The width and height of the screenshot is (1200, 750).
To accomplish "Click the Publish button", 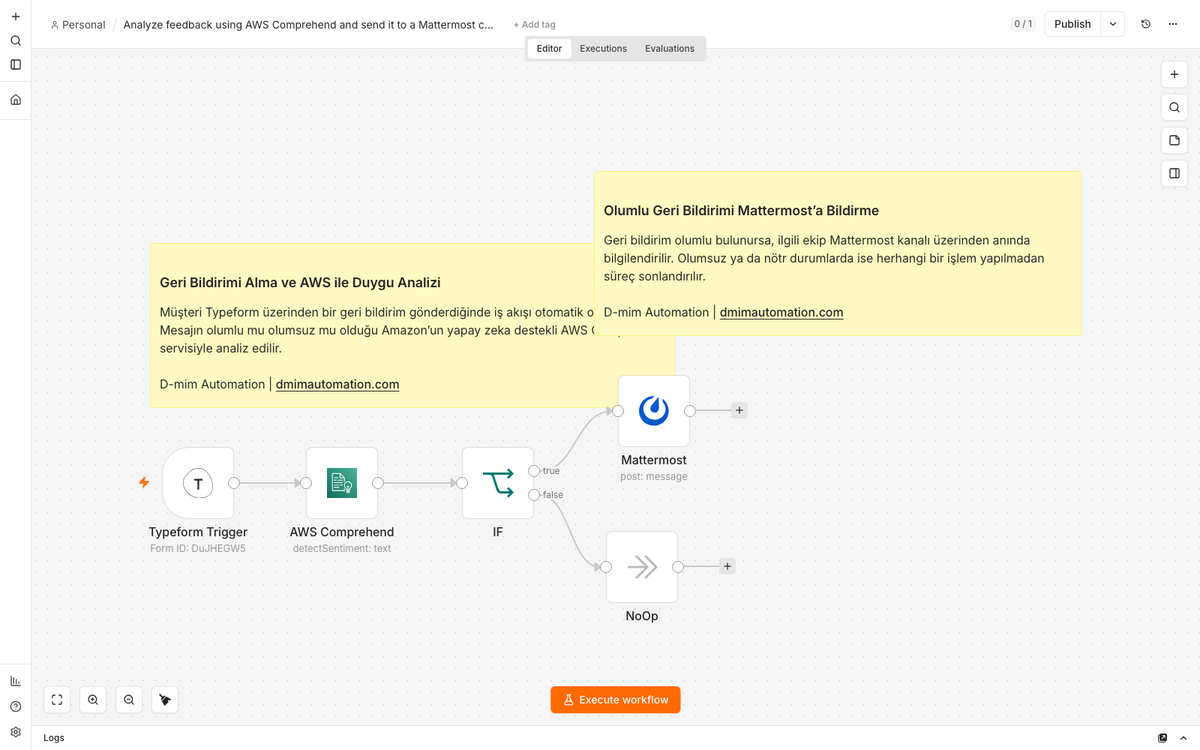I will 1073,24.
